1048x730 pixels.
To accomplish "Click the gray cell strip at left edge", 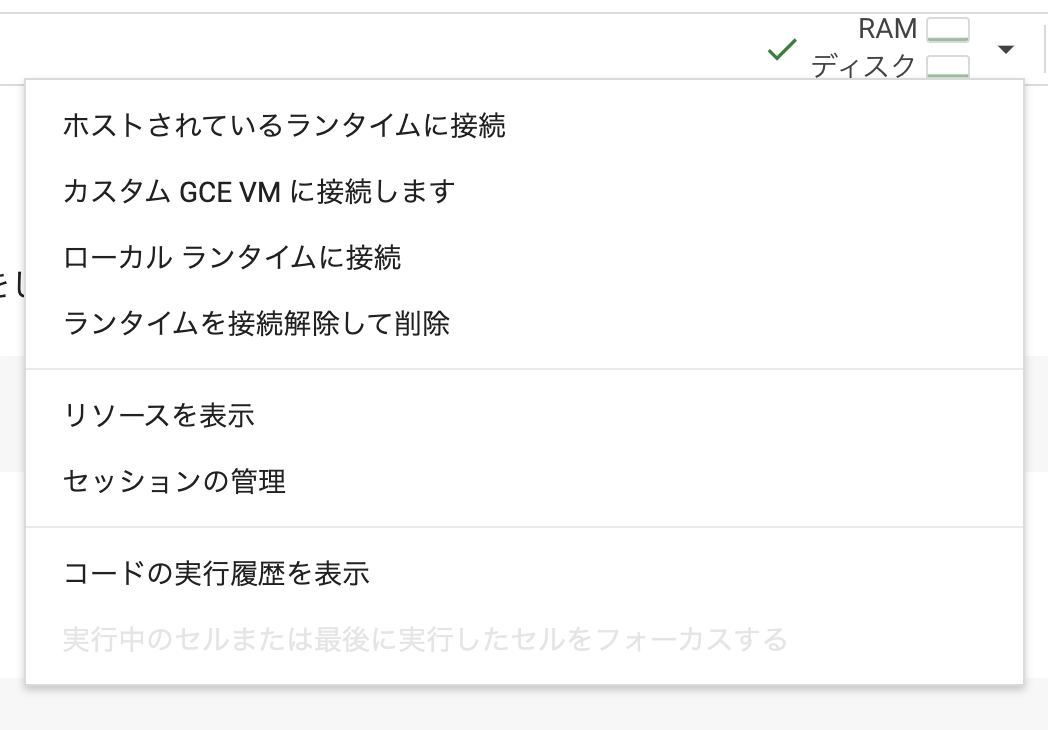I will point(12,414).
